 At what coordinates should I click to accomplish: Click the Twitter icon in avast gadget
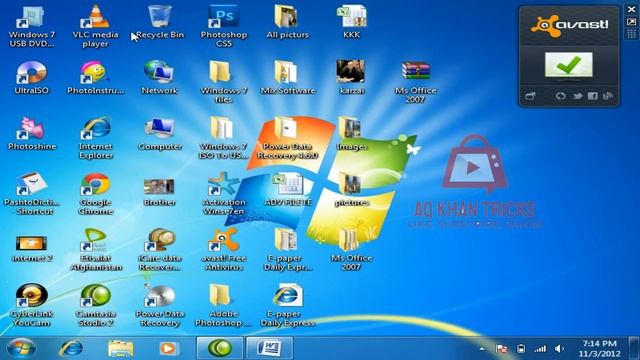coord(577,96)
